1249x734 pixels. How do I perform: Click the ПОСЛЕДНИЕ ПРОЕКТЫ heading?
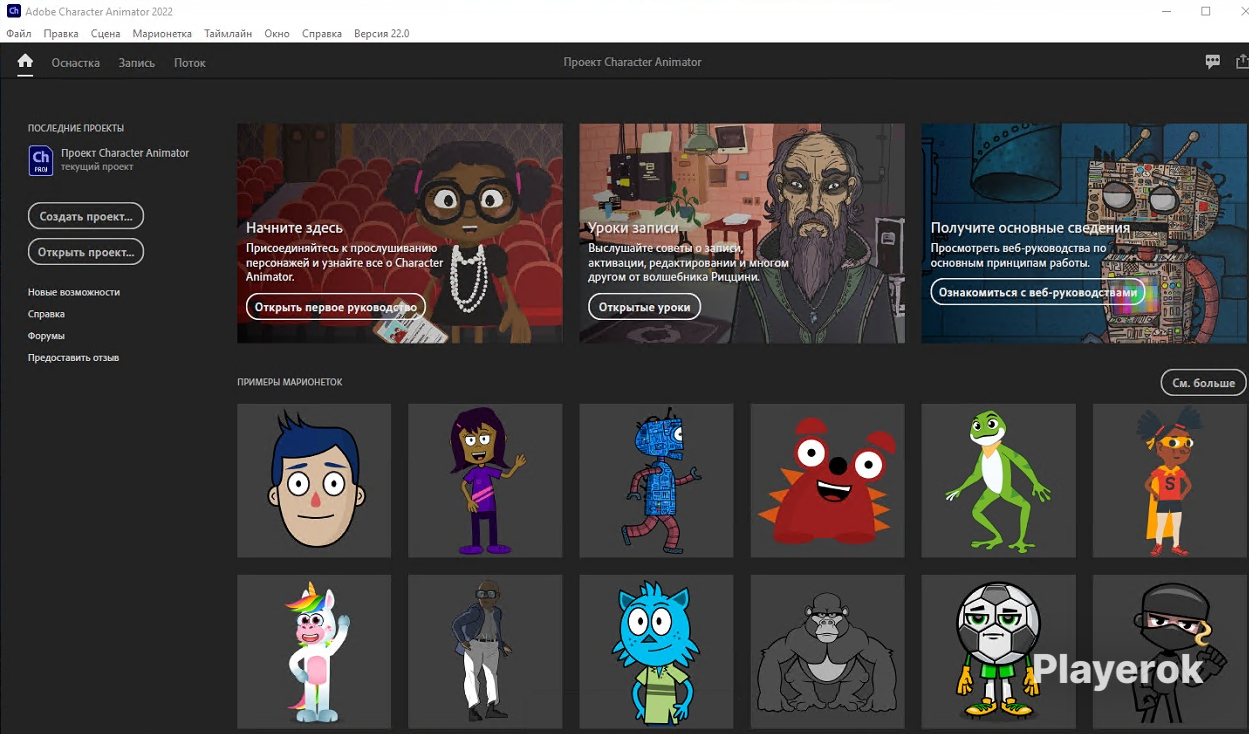pyautogui.click(x=76, y=128)
